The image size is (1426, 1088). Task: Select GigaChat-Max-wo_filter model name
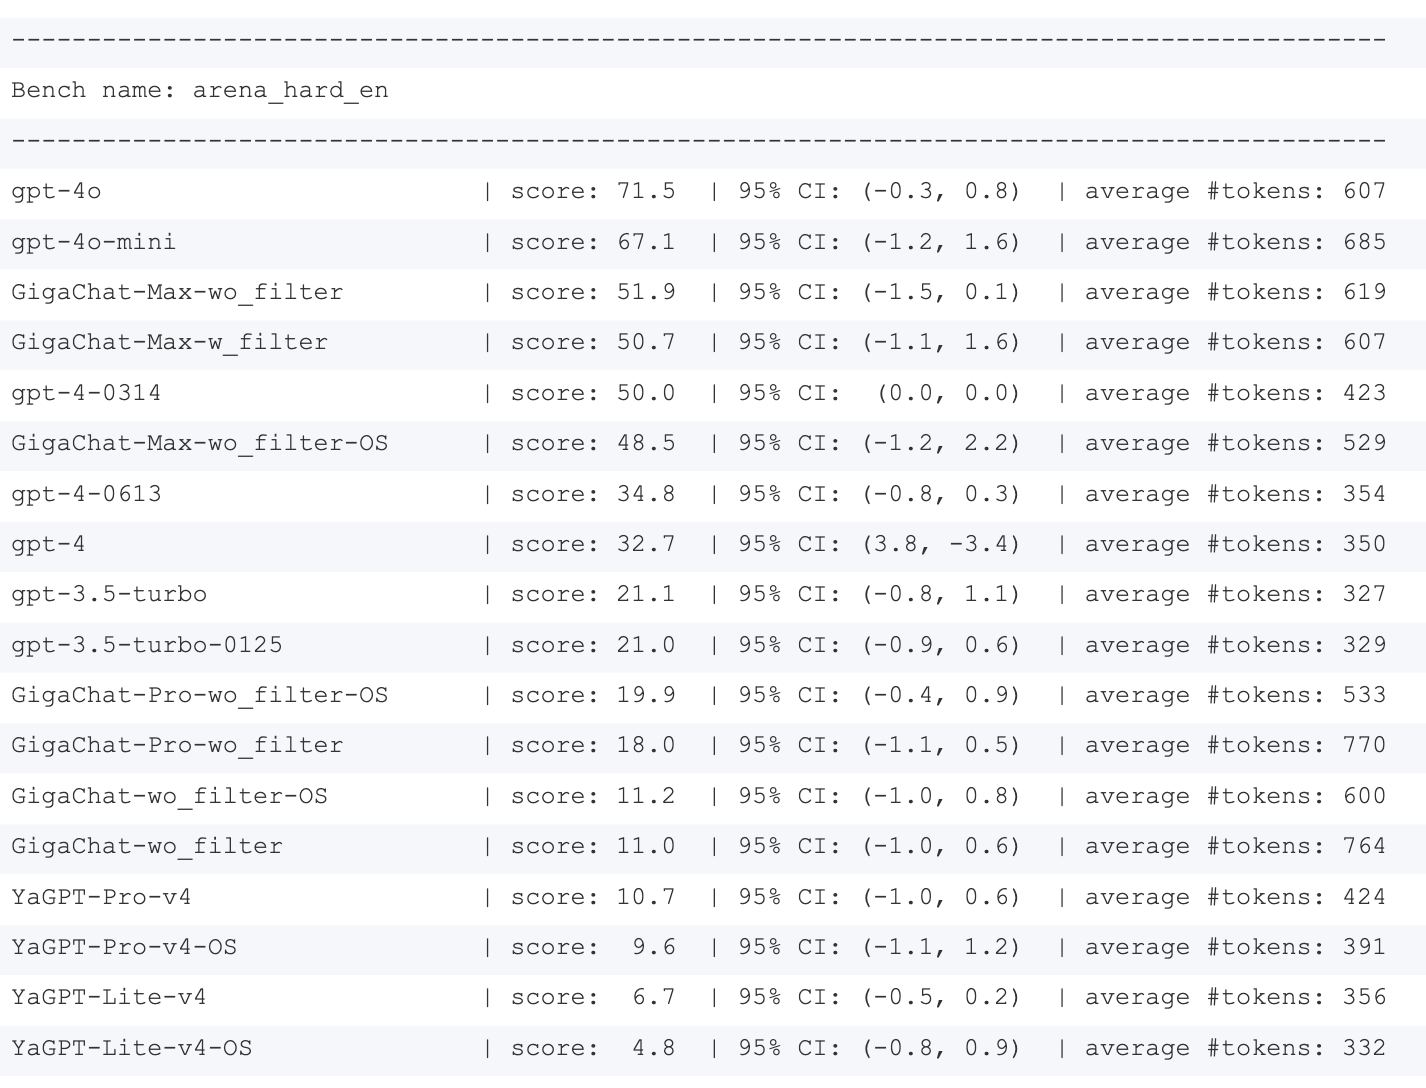coord(177,292)
